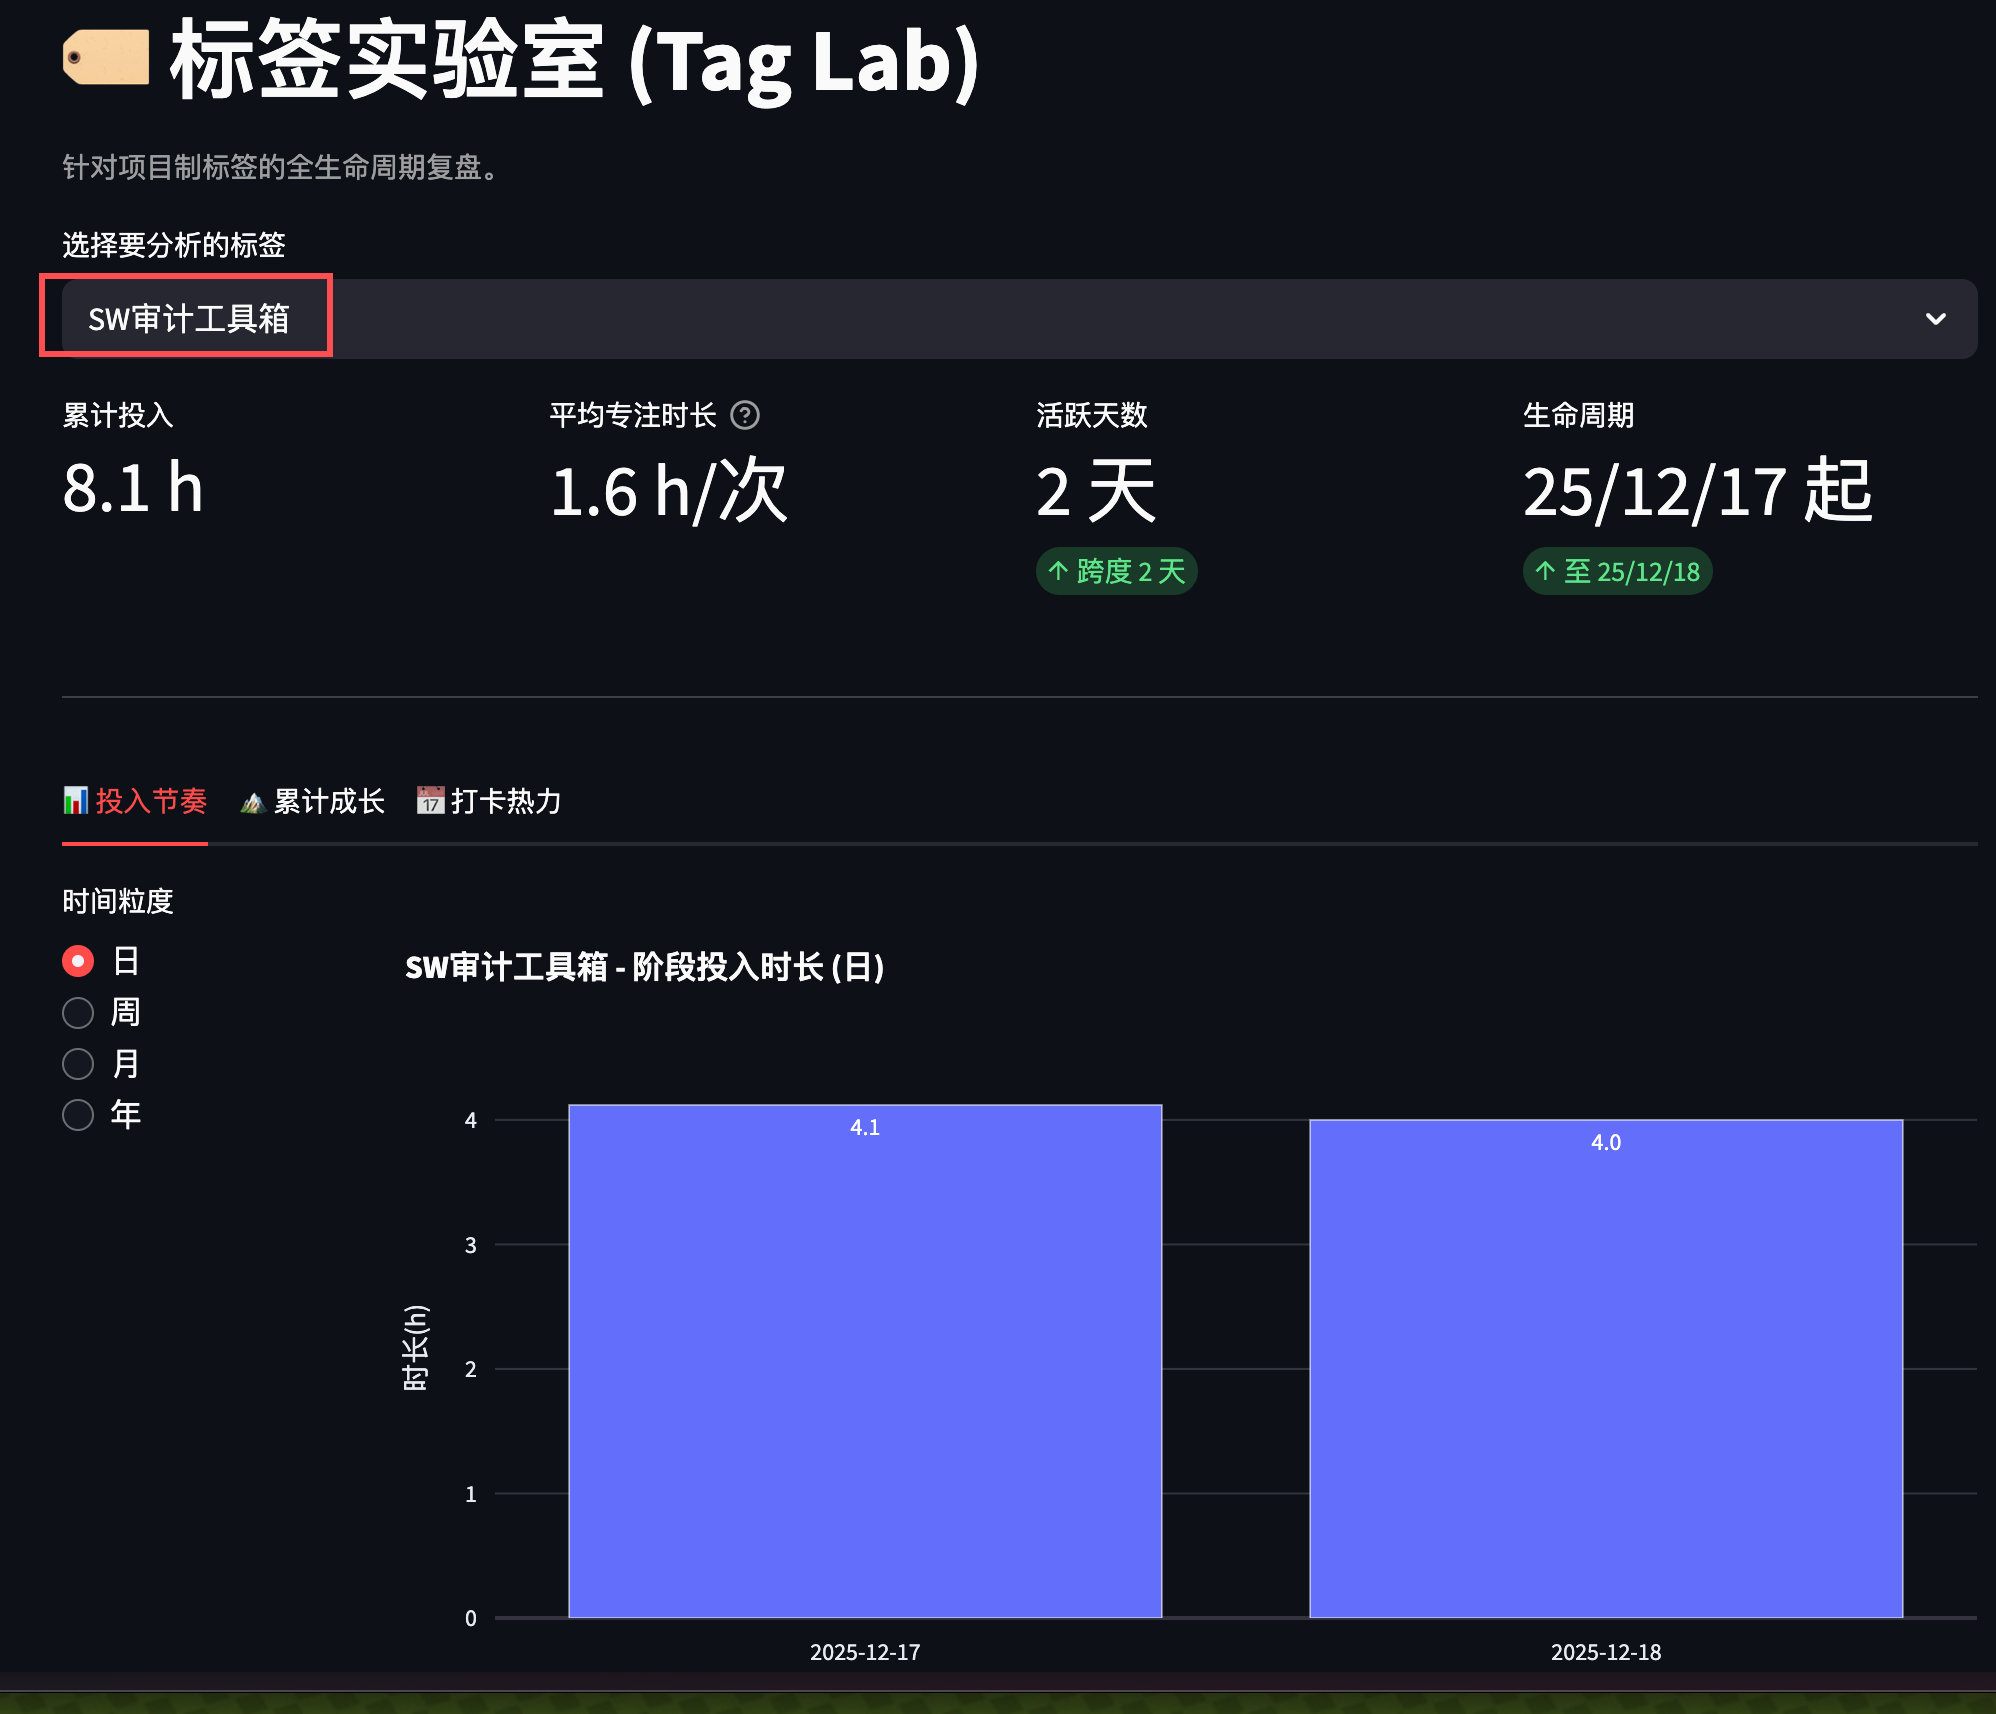The image size is (1996, 1714).
Task: Click the calendar icon on 打卡热力 tab
Action: 430,800
